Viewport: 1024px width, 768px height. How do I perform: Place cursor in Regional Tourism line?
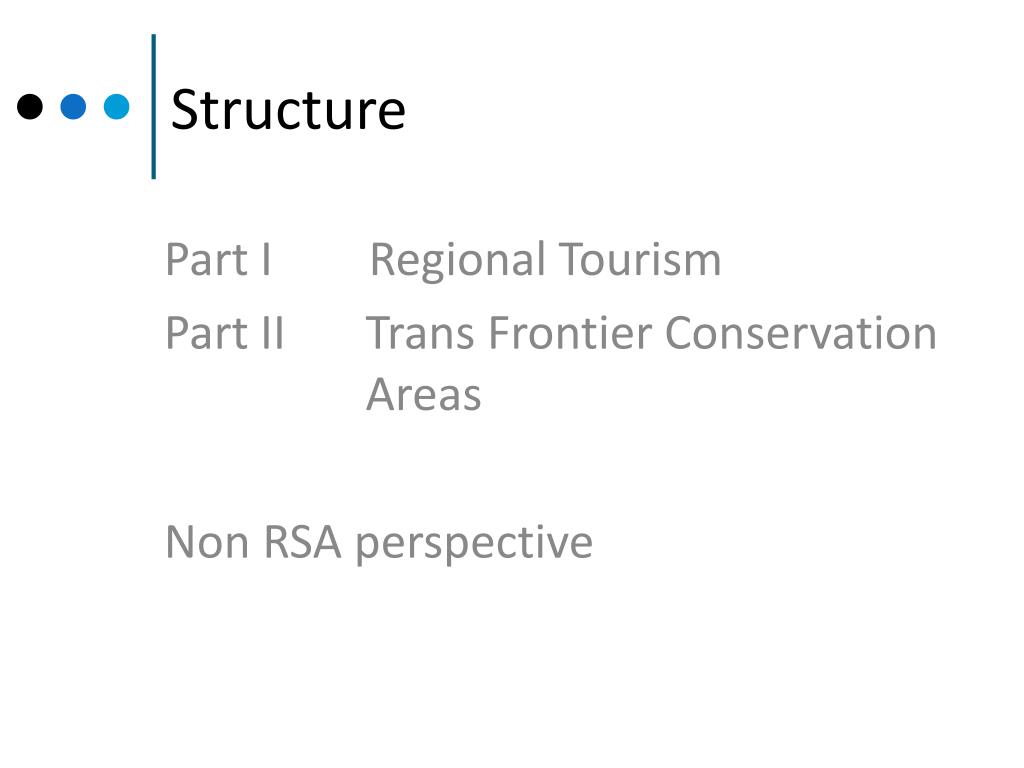(x=545, y=262)
